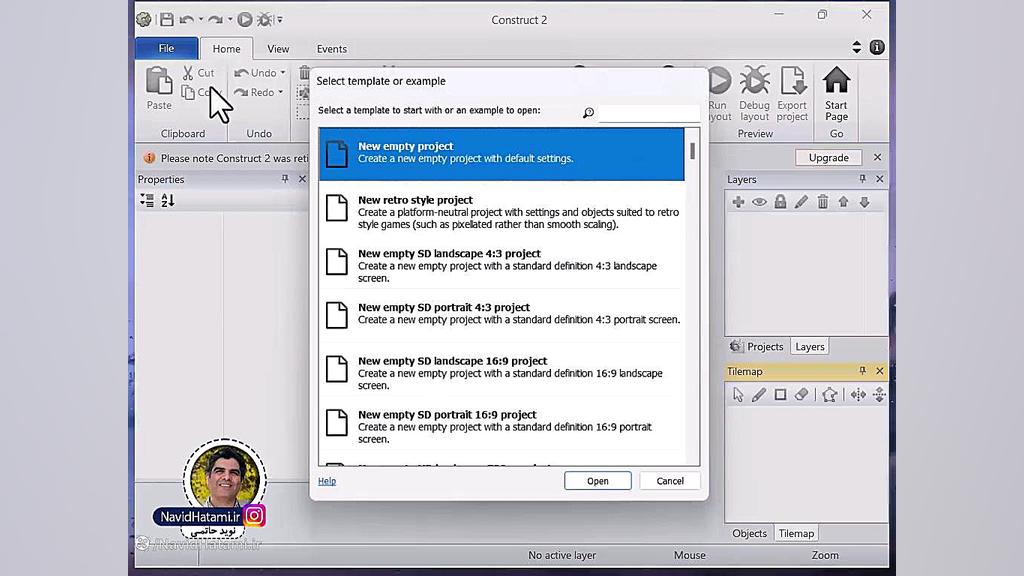Select New empty SD portrait 4:3 project
Viewport: 1024px width, 576px height.
502,313
